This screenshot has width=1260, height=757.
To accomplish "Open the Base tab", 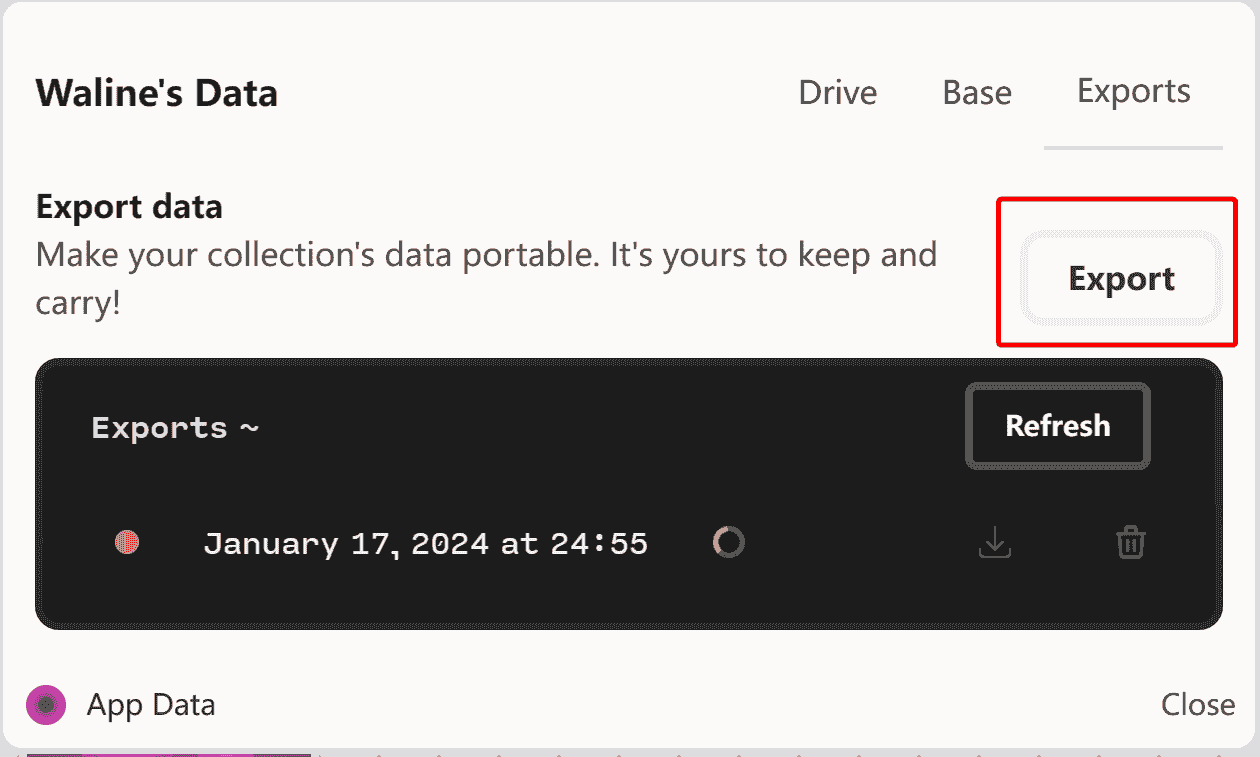I will point(977,93).
